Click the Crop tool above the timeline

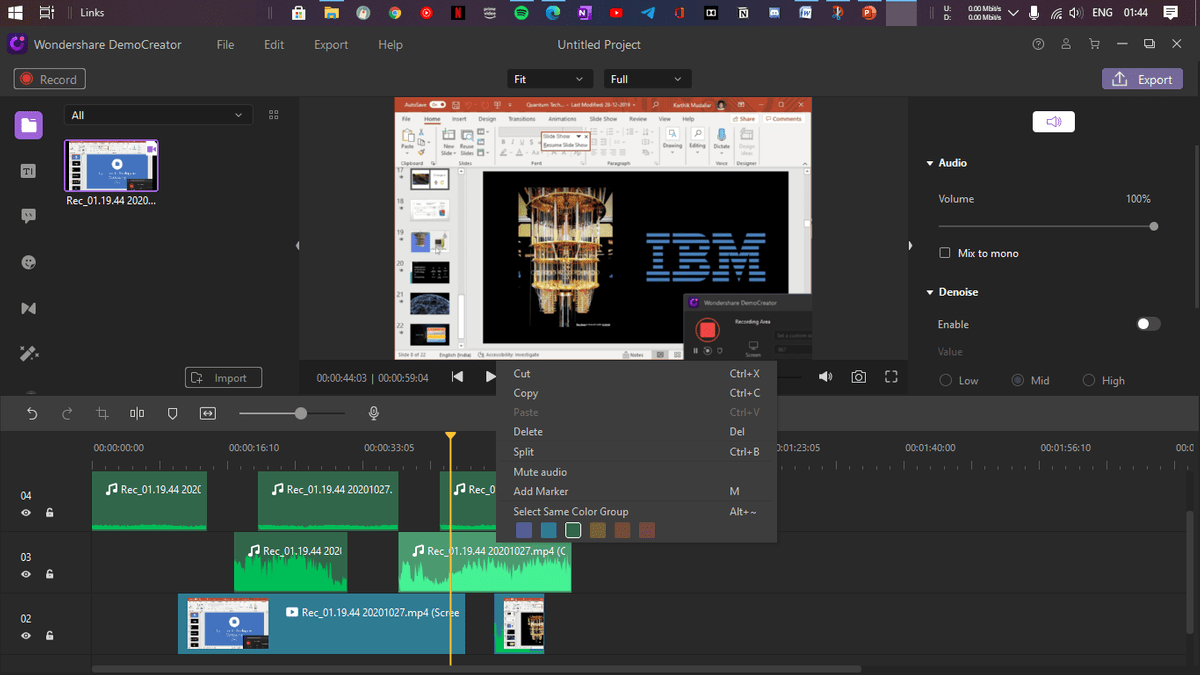point(101,413)
